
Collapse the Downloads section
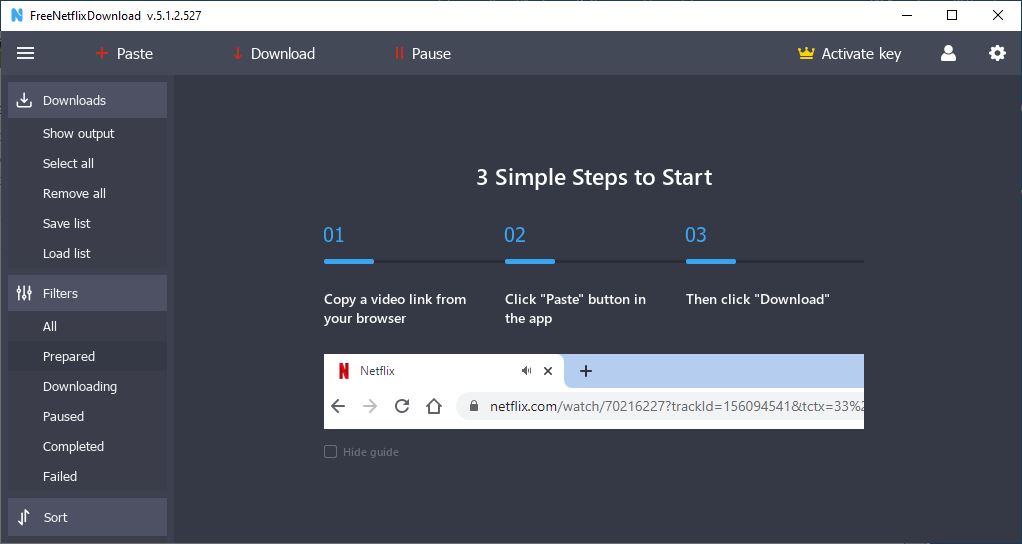87,100
